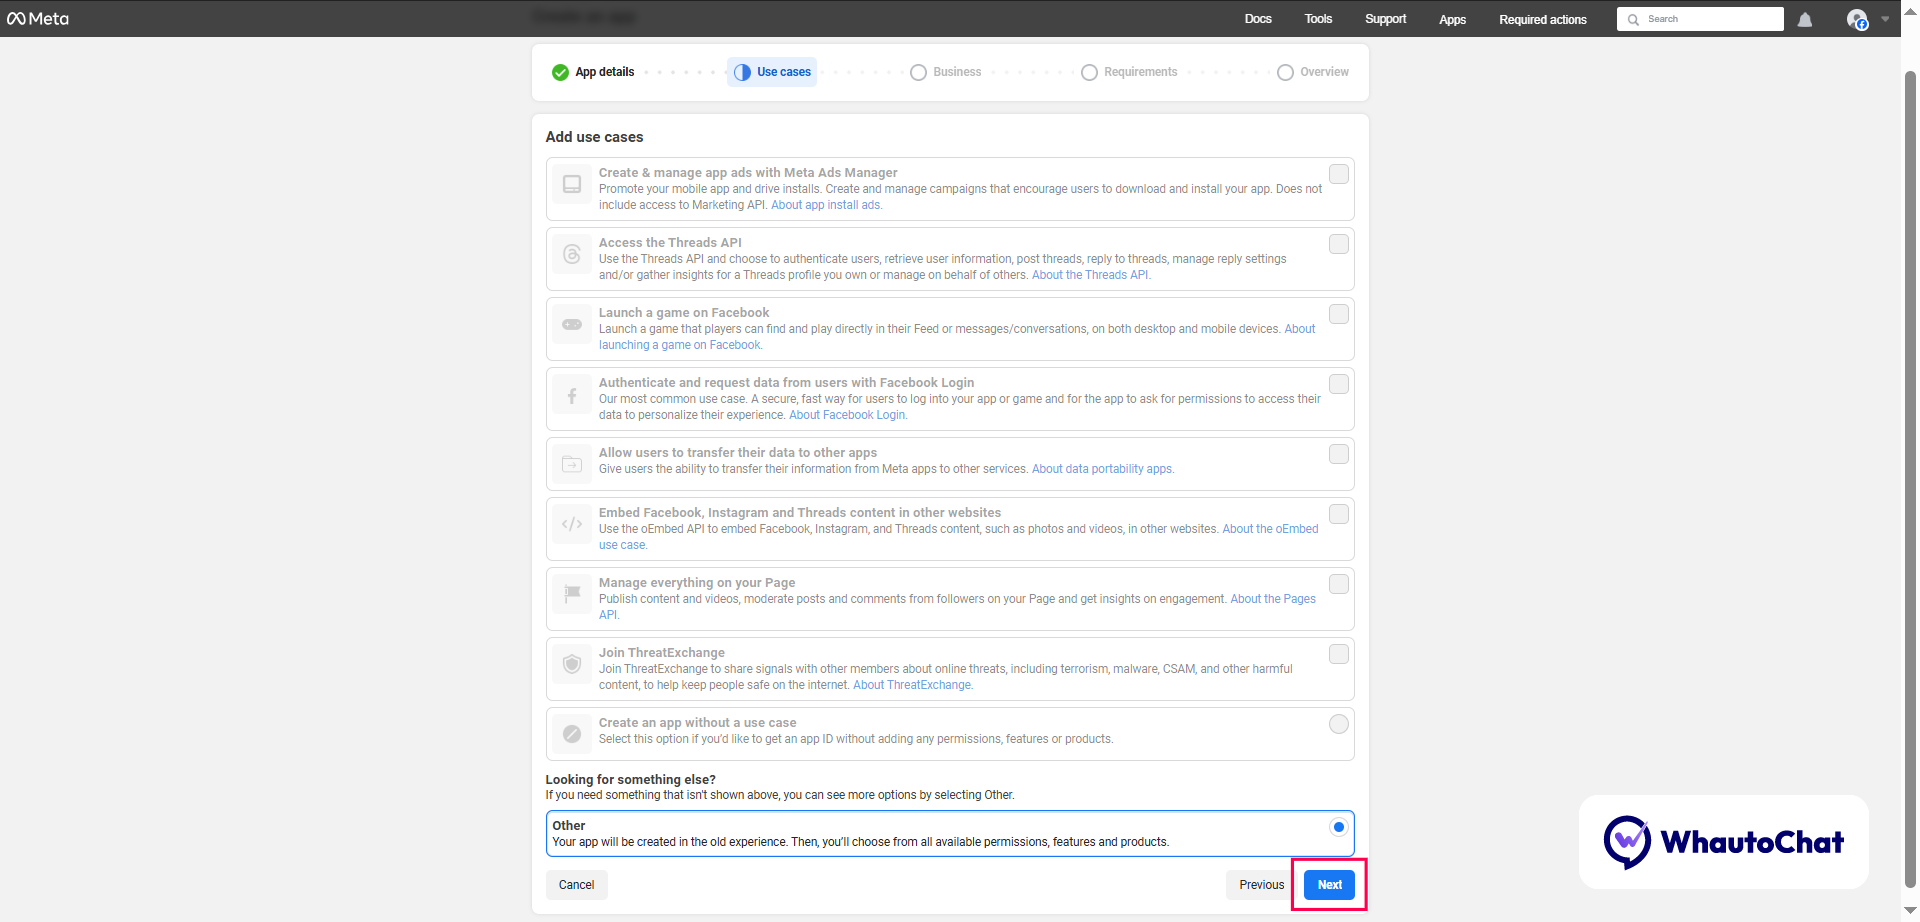Enable the Facebook Login use case checkbox
This screenshot has width=1920, height=922.
tap(1339, 384)
